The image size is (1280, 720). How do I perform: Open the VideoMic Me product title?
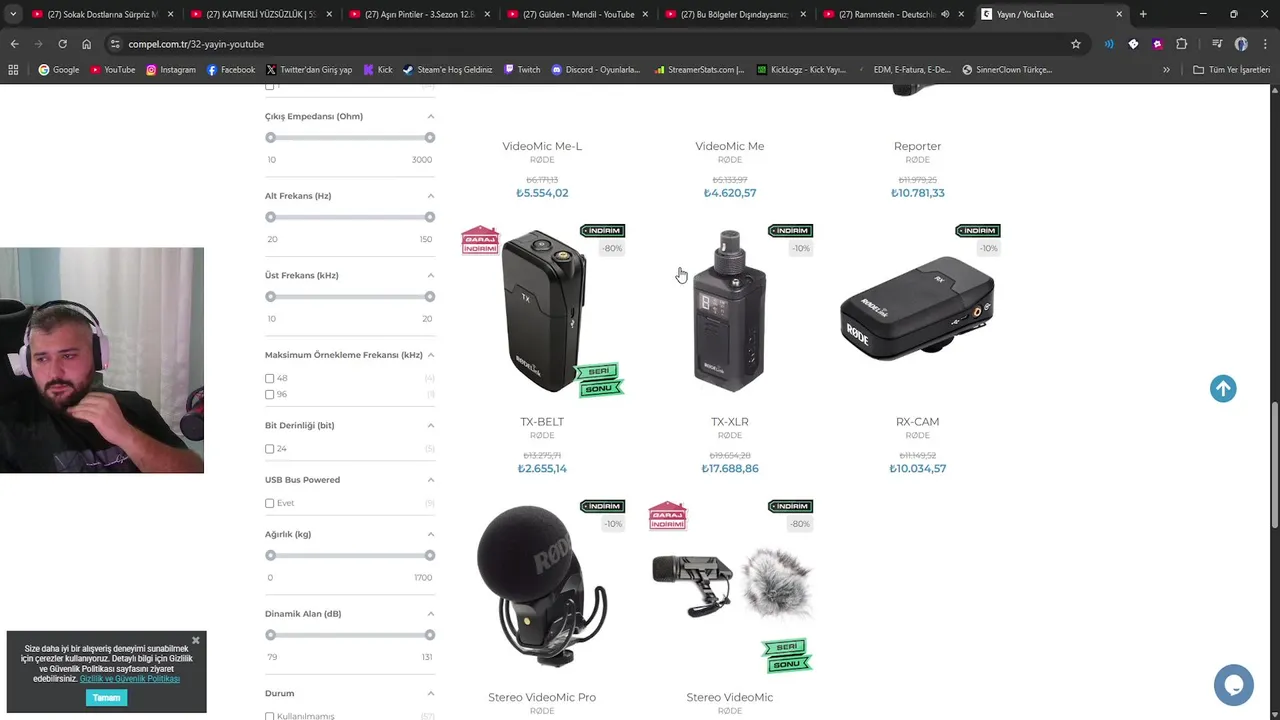point(730,146)
